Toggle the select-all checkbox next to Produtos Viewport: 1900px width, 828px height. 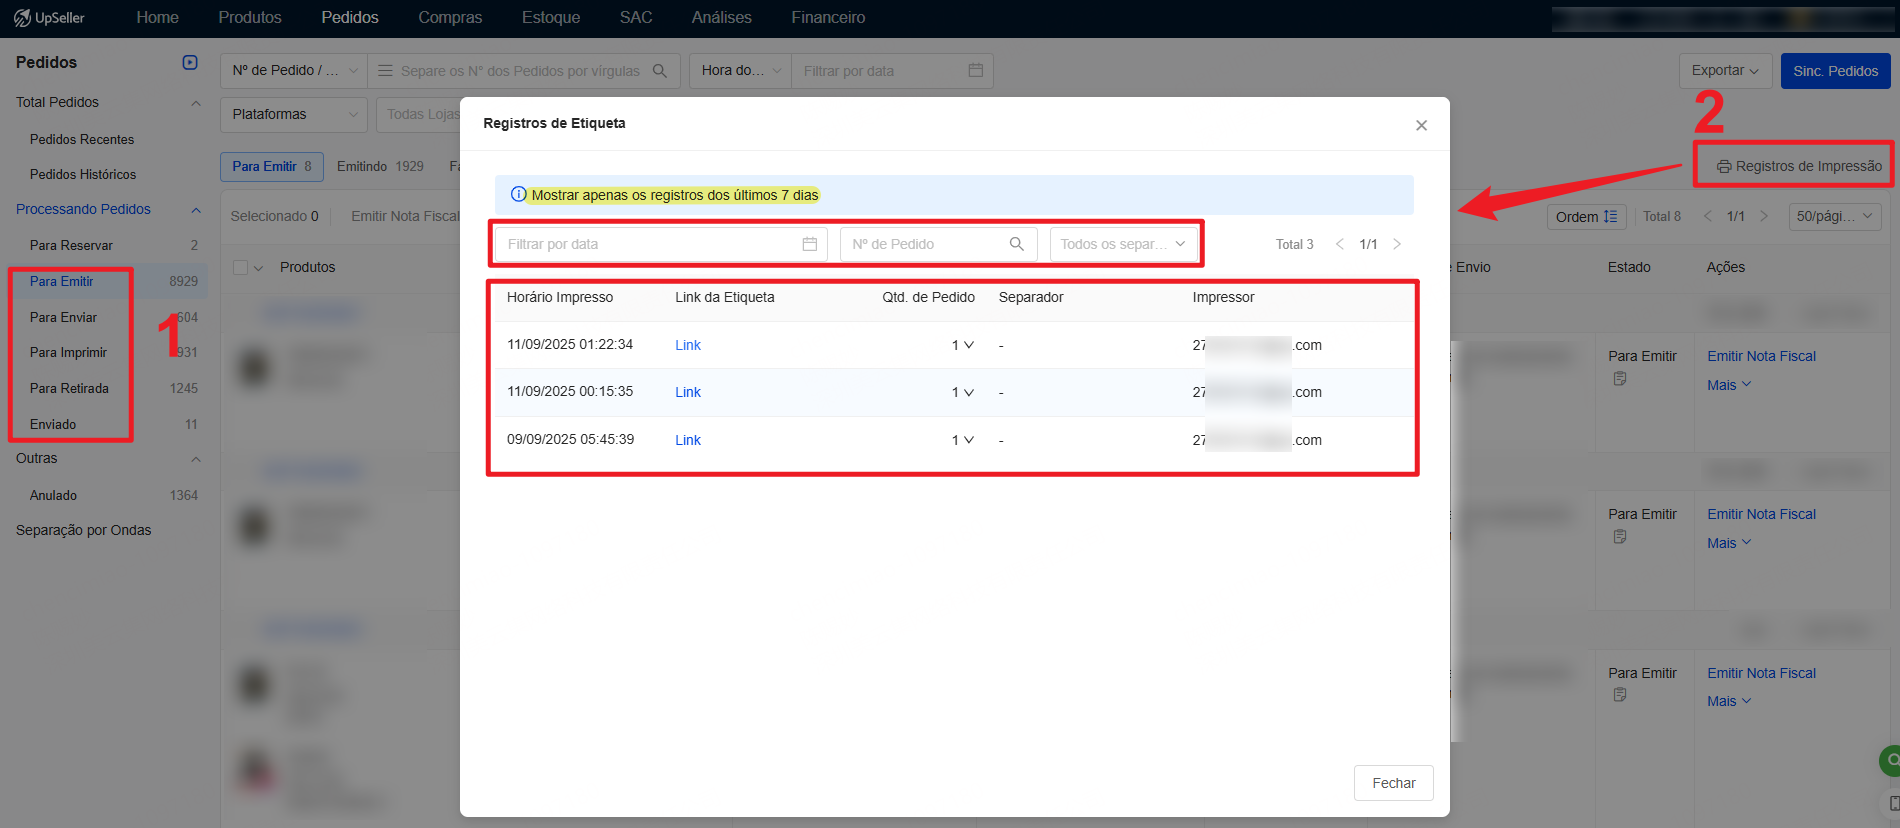coord(240,267)
